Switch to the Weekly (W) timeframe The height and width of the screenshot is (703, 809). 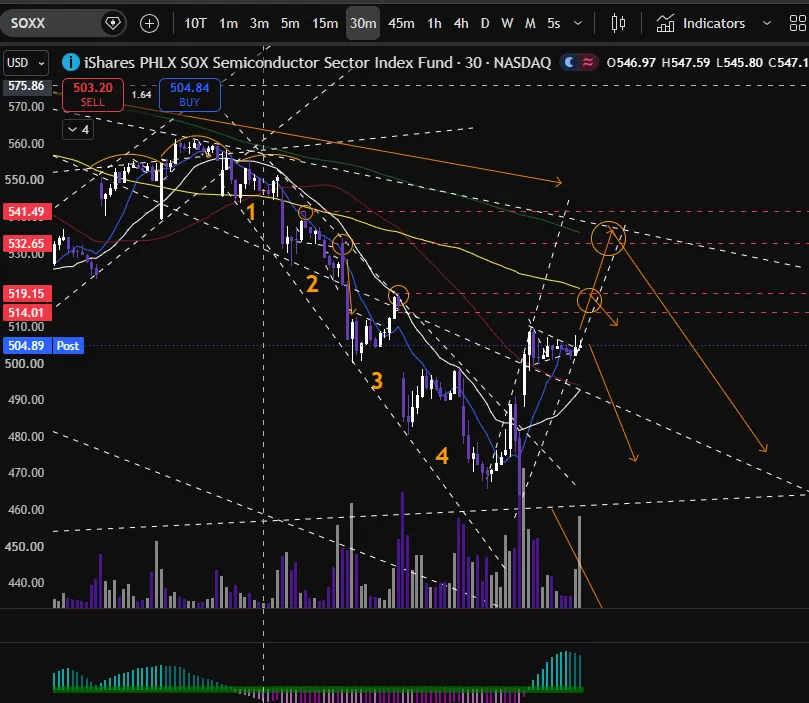pyautogui.click(x=507, y=23)
